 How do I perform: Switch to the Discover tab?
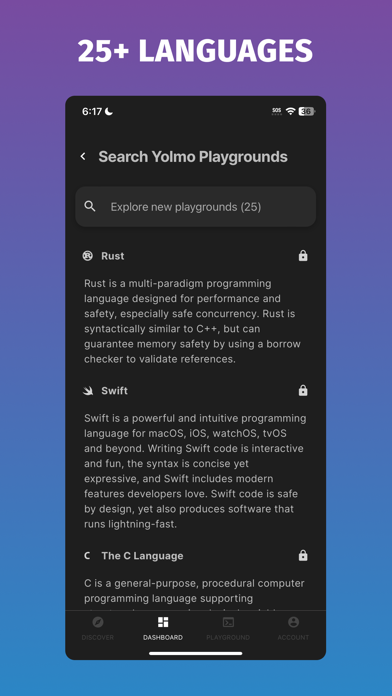click(98, 628)
